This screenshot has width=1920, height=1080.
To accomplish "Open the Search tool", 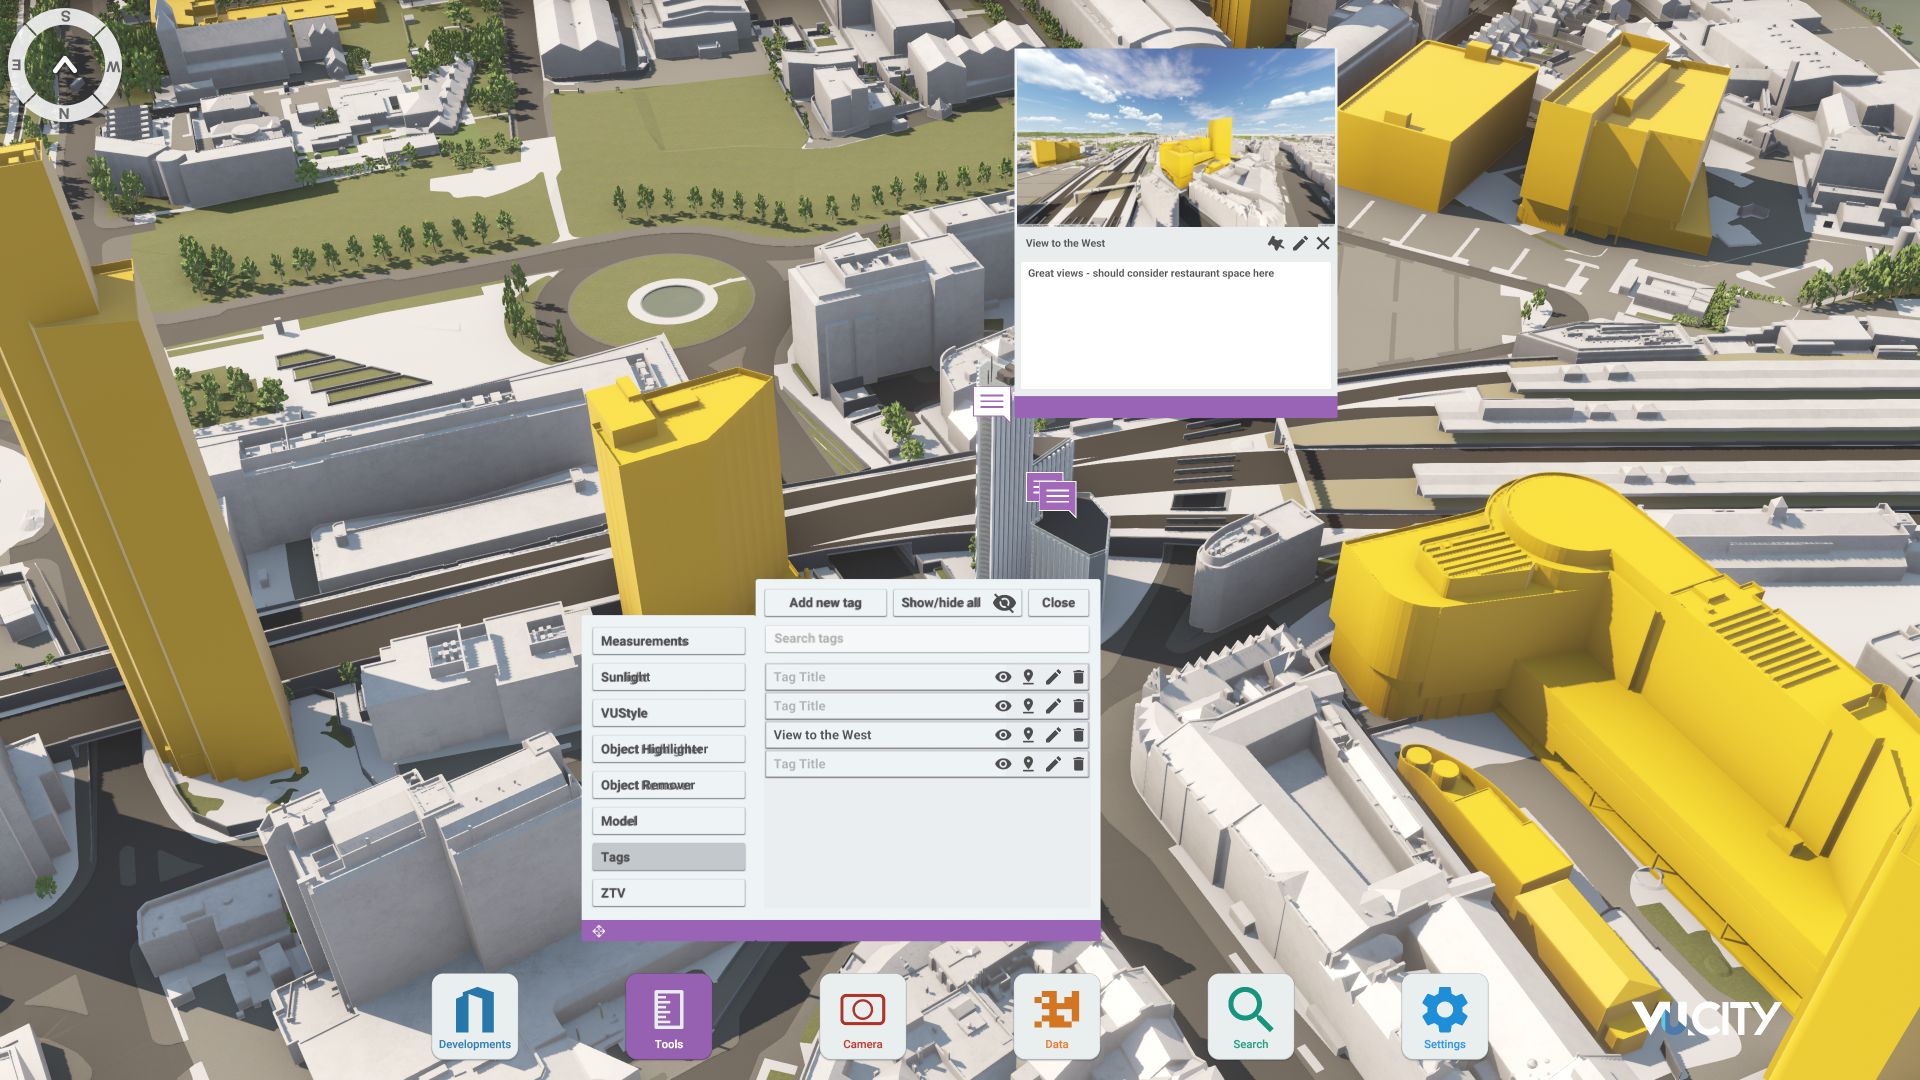I will [x=1251, y=1015].
